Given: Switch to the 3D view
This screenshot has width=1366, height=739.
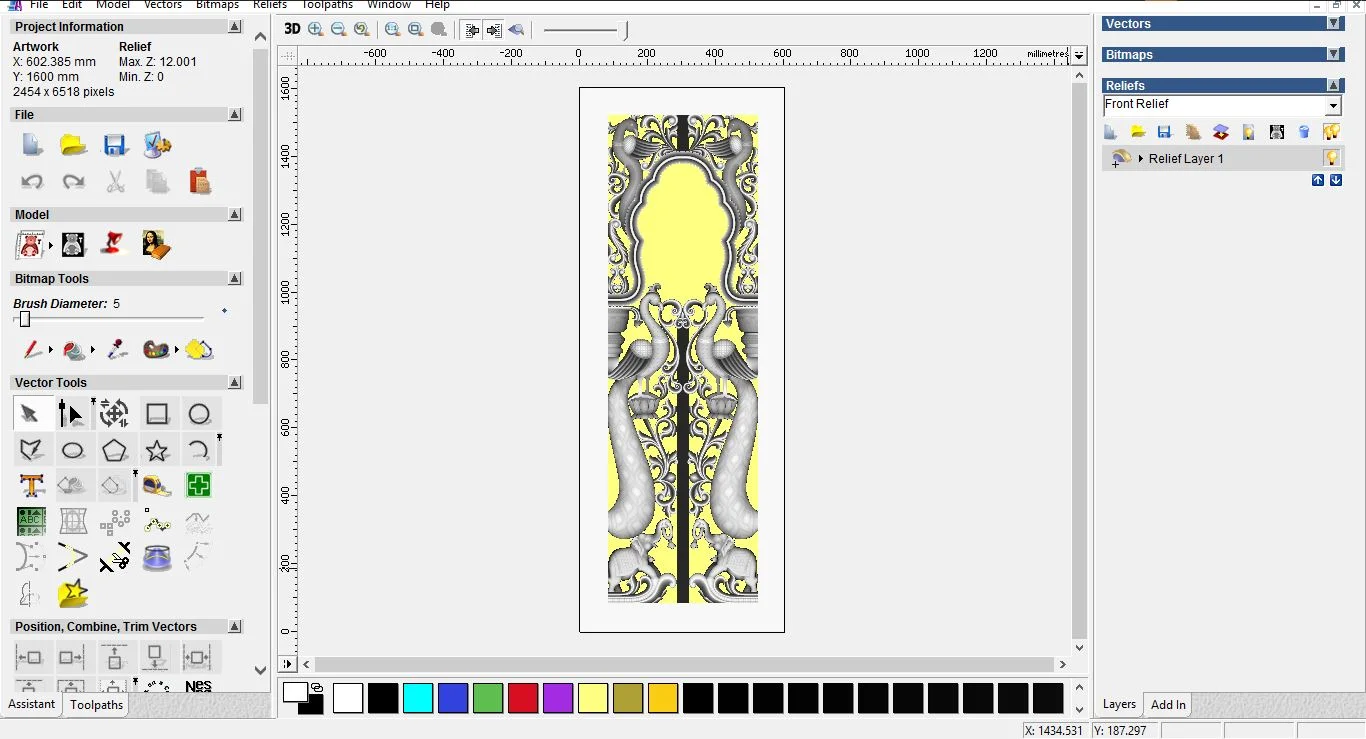Looking at the screenshot, I should tap(292, 29).
